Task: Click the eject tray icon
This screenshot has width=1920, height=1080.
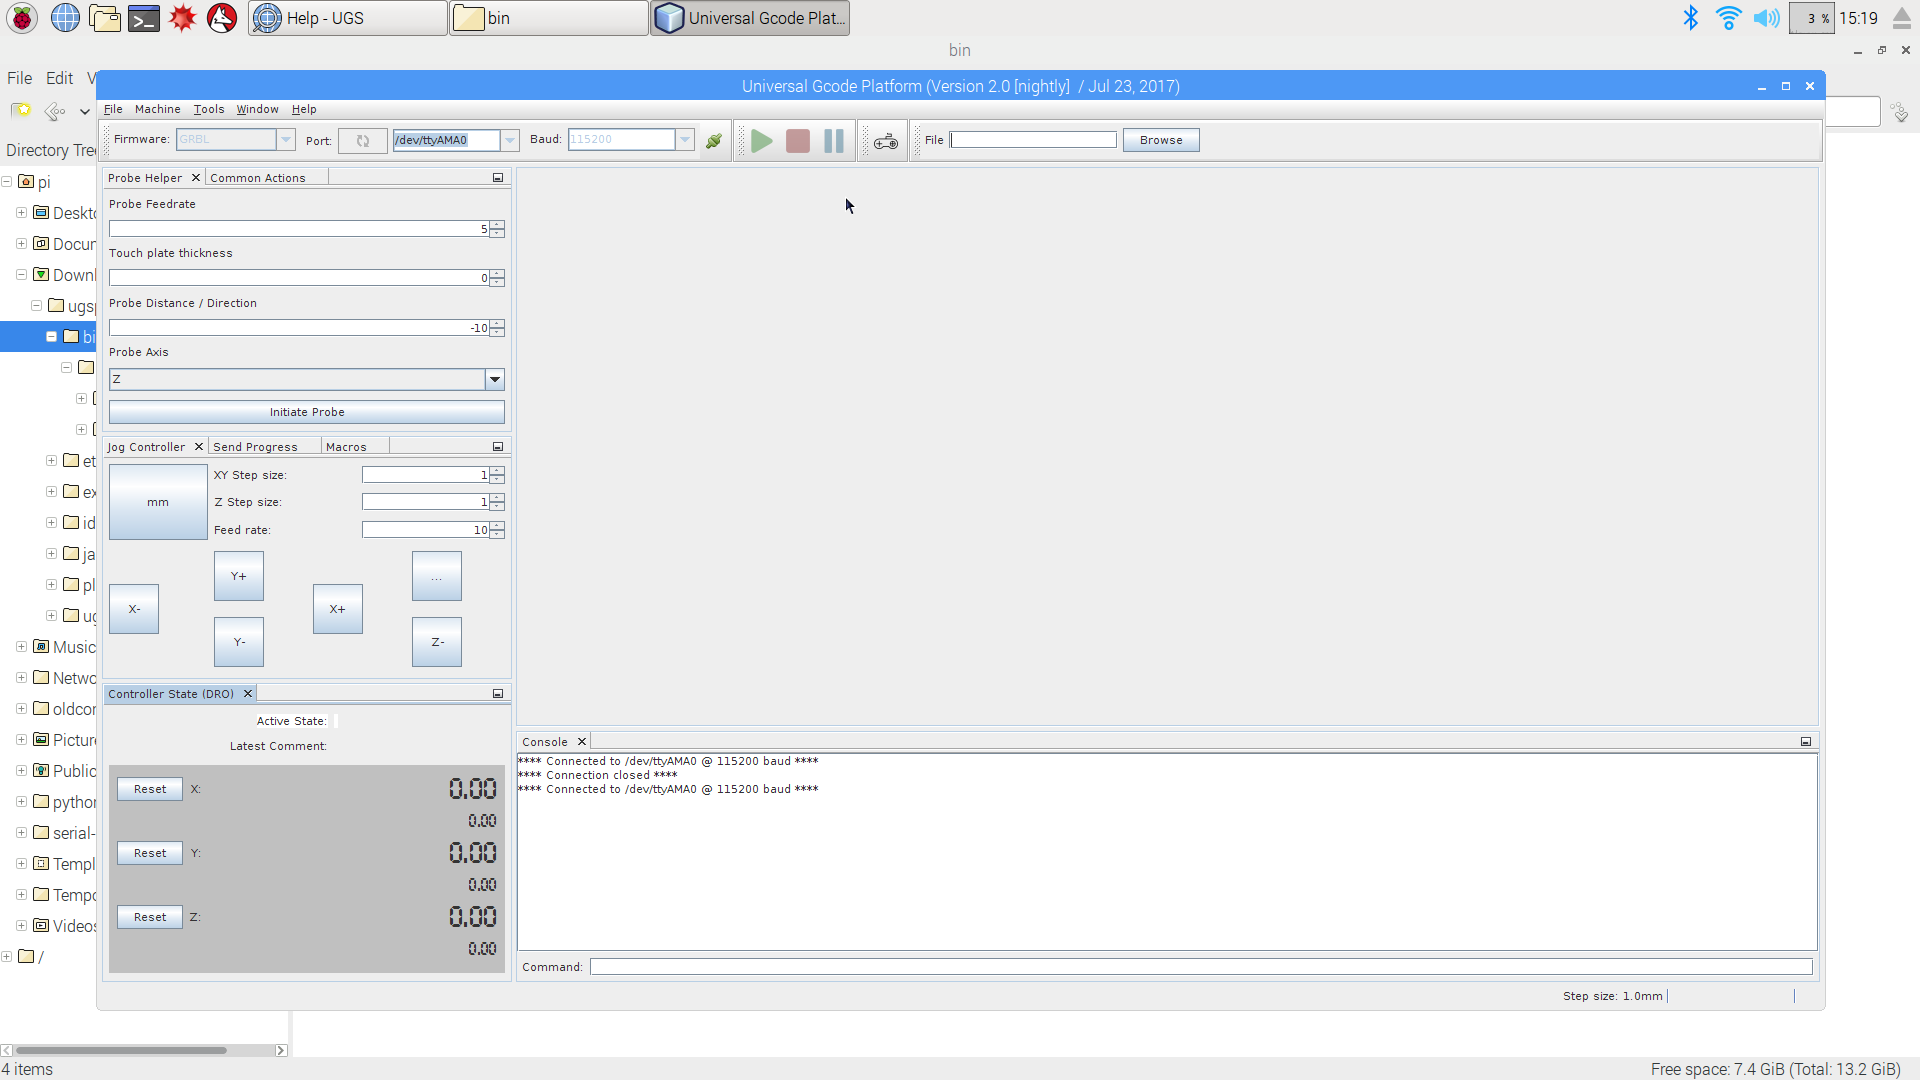Action: (x=1902, y=18)
